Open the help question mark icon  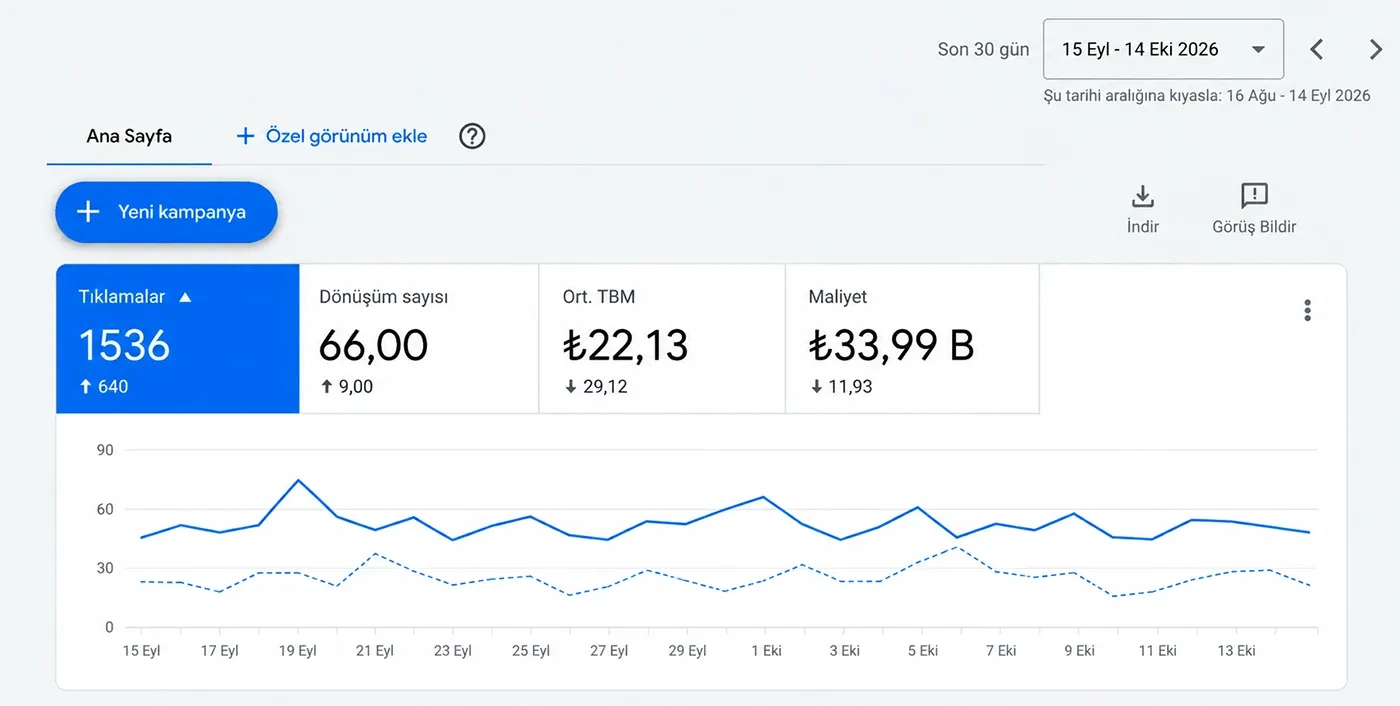click(x=472, y=136)
